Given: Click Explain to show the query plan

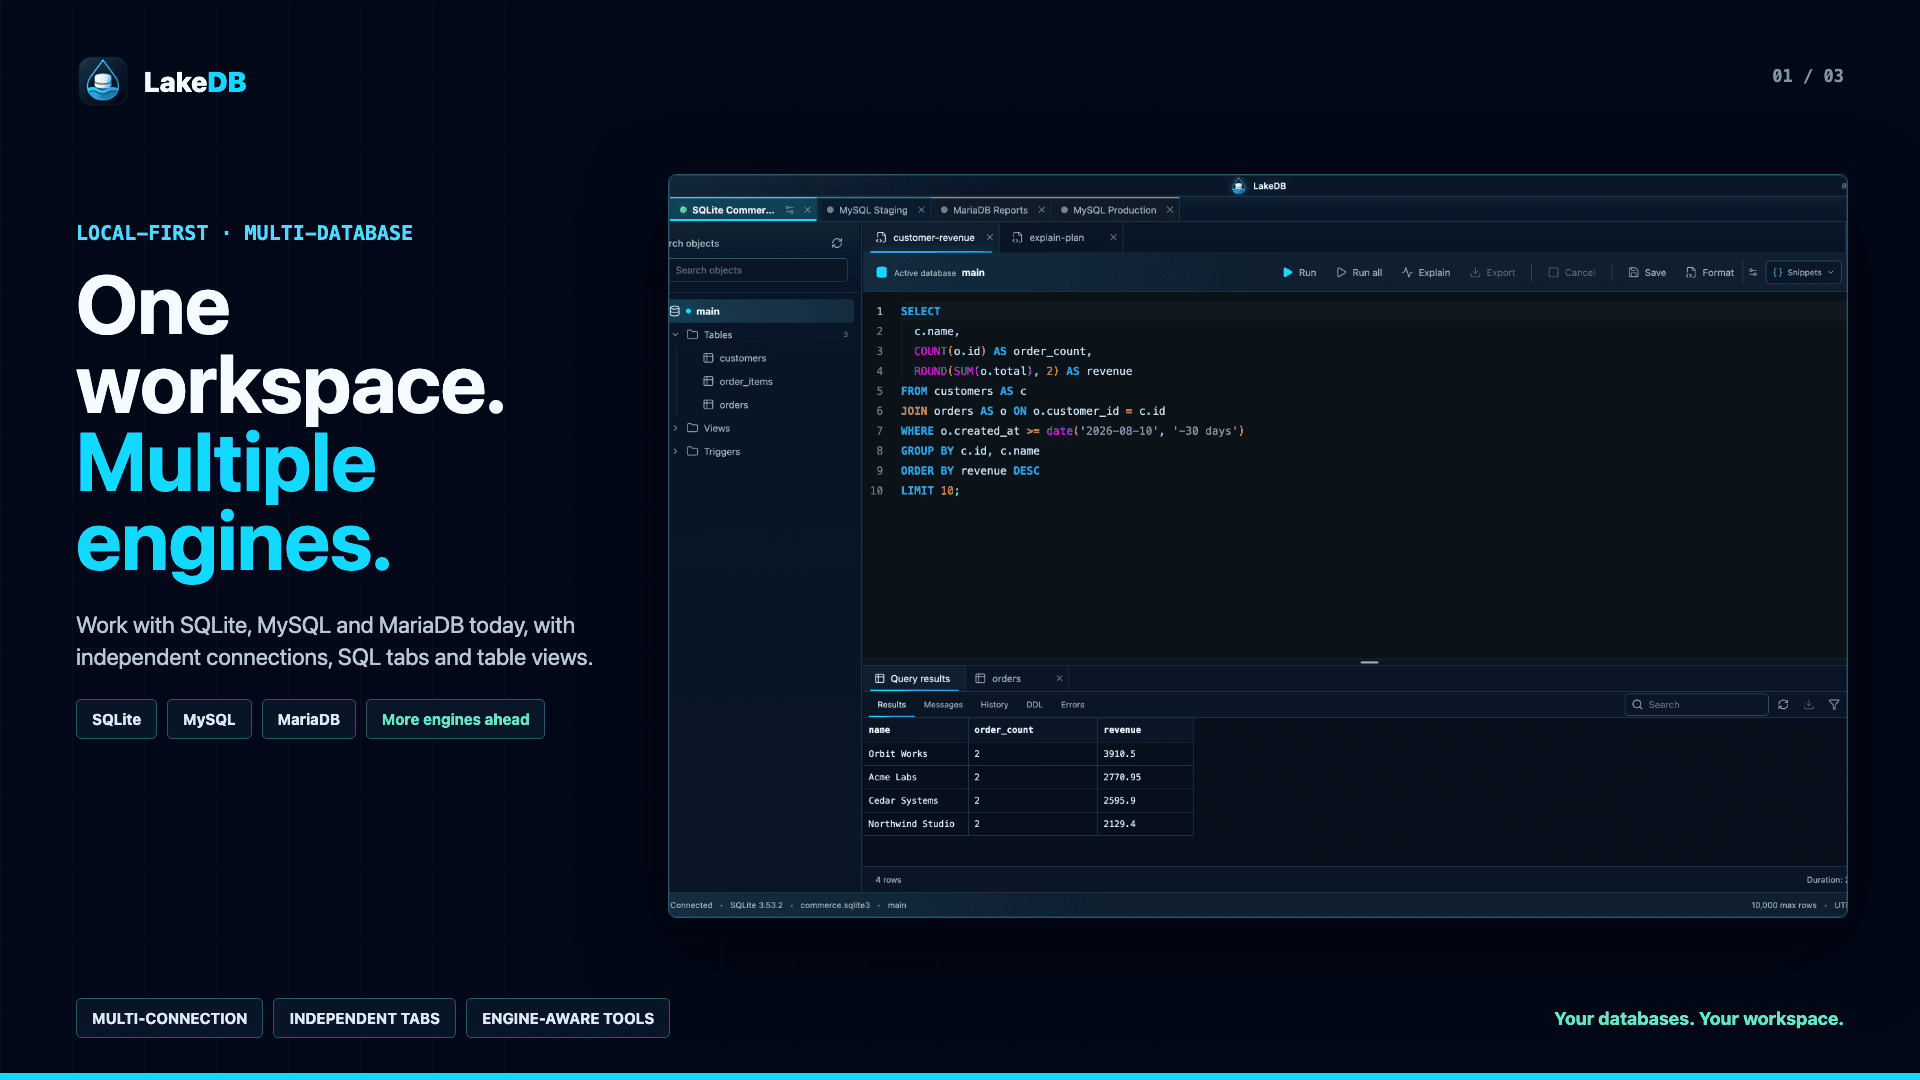Looking at the screenshot, I should [x=1426, y=273].
